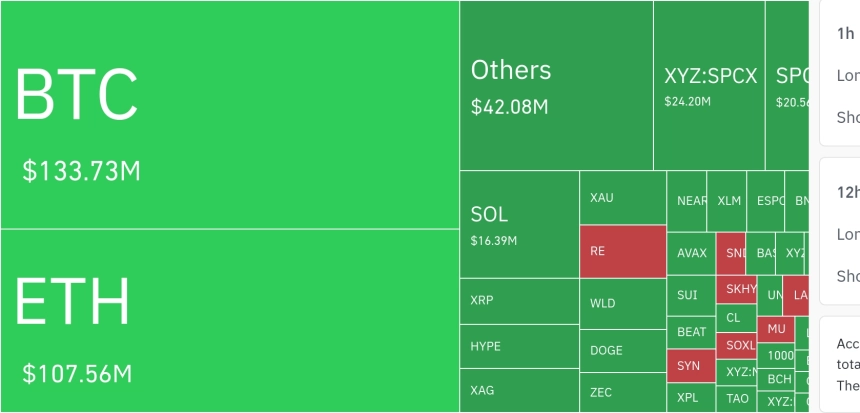Click the XAG tile

pos(519,391)
